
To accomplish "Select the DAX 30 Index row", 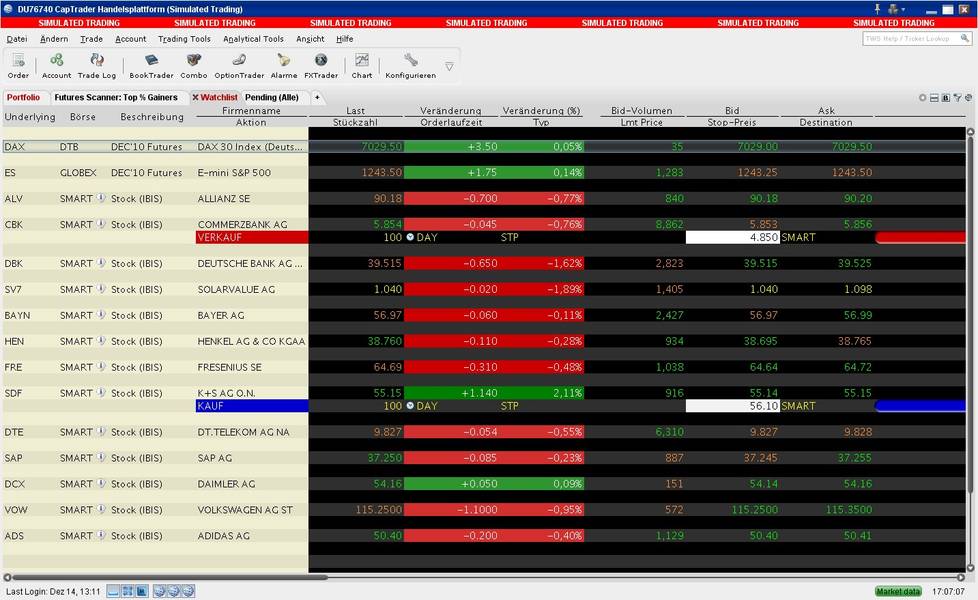I will coord(484,147).
